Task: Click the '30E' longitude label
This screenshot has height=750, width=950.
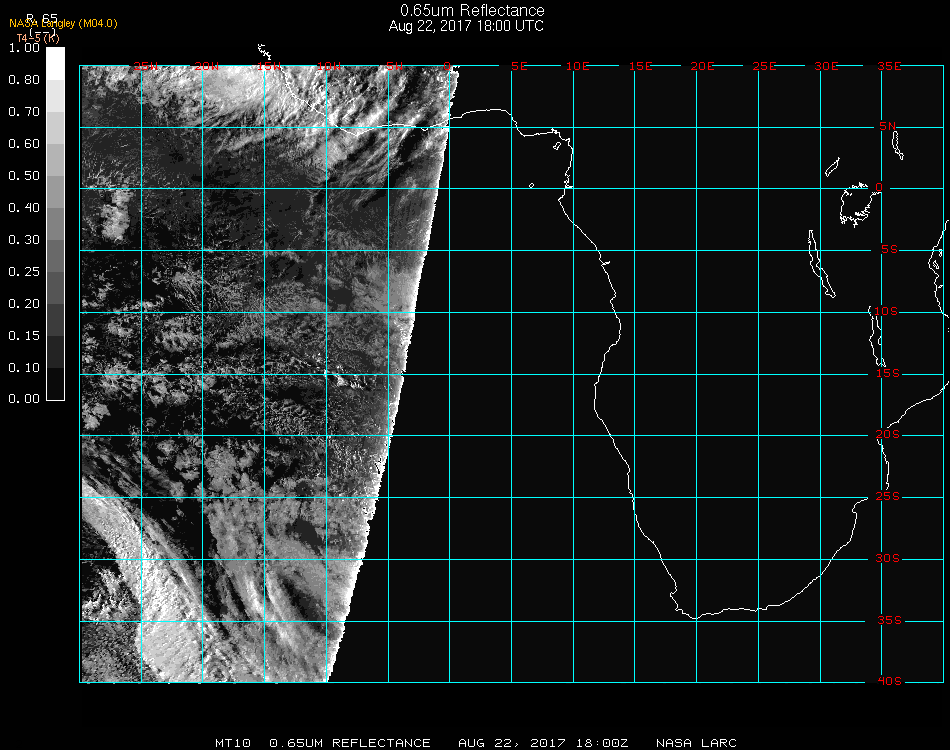Action: 826,66
